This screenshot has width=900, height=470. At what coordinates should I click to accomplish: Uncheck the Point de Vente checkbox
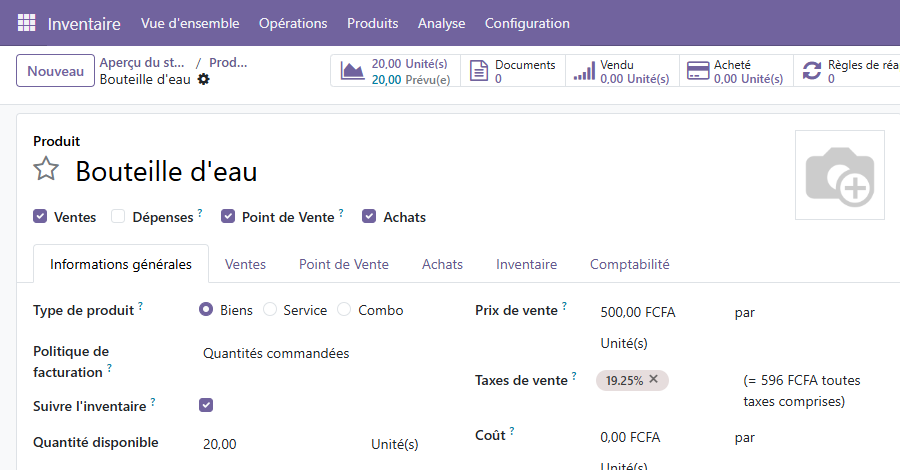pos(228,216)
